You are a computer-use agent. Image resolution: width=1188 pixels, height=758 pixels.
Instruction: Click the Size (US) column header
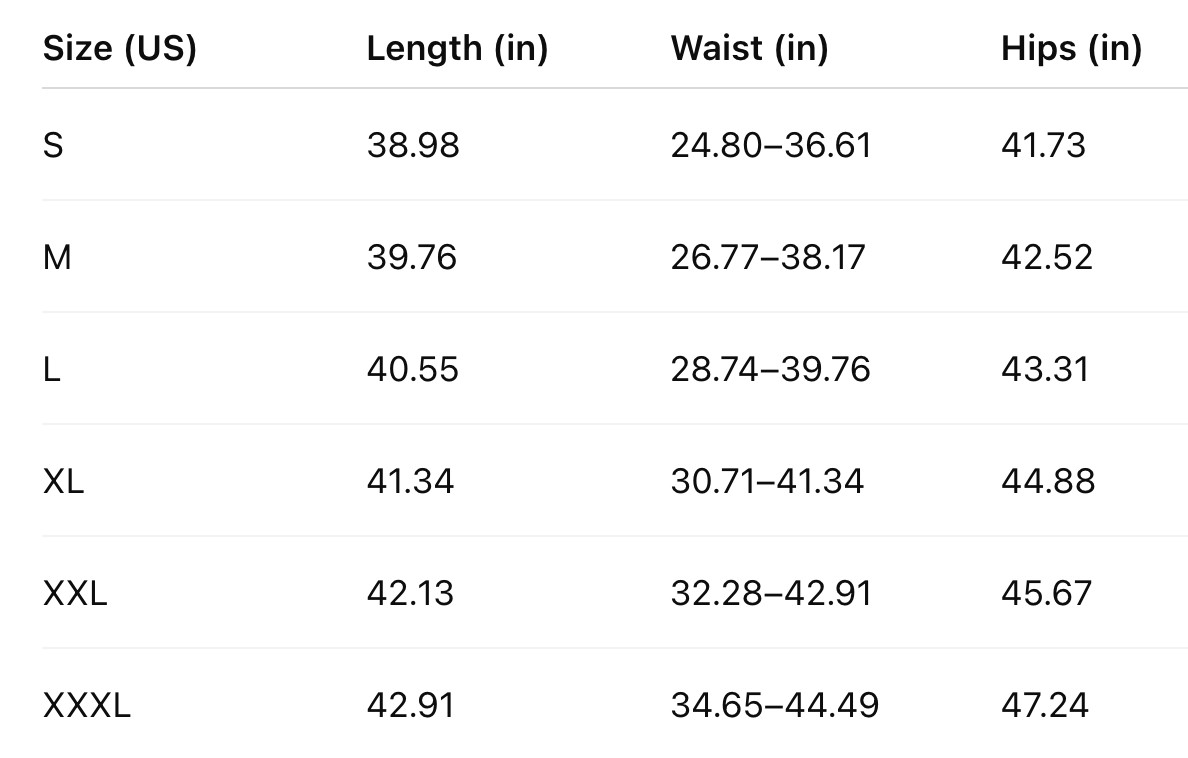click(119, 48)
